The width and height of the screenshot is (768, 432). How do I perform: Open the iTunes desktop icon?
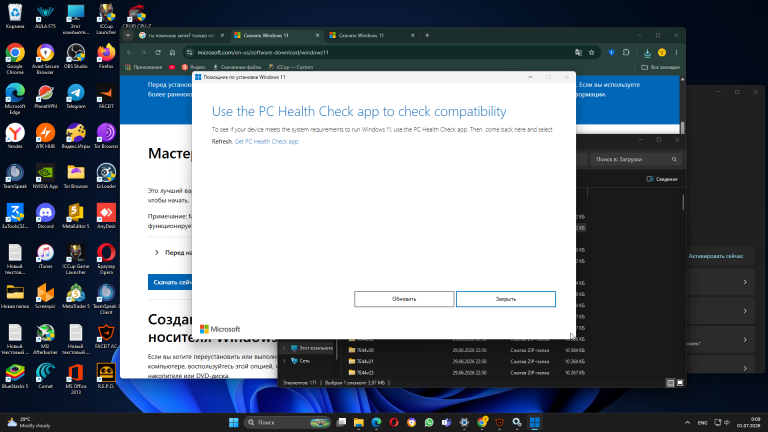(x=45, y=256)
